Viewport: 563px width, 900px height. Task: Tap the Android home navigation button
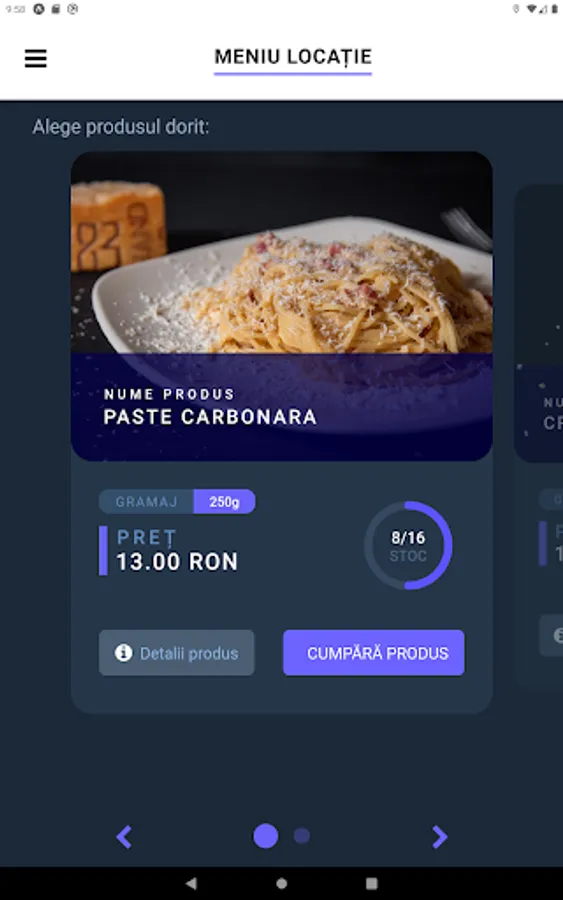281,883
